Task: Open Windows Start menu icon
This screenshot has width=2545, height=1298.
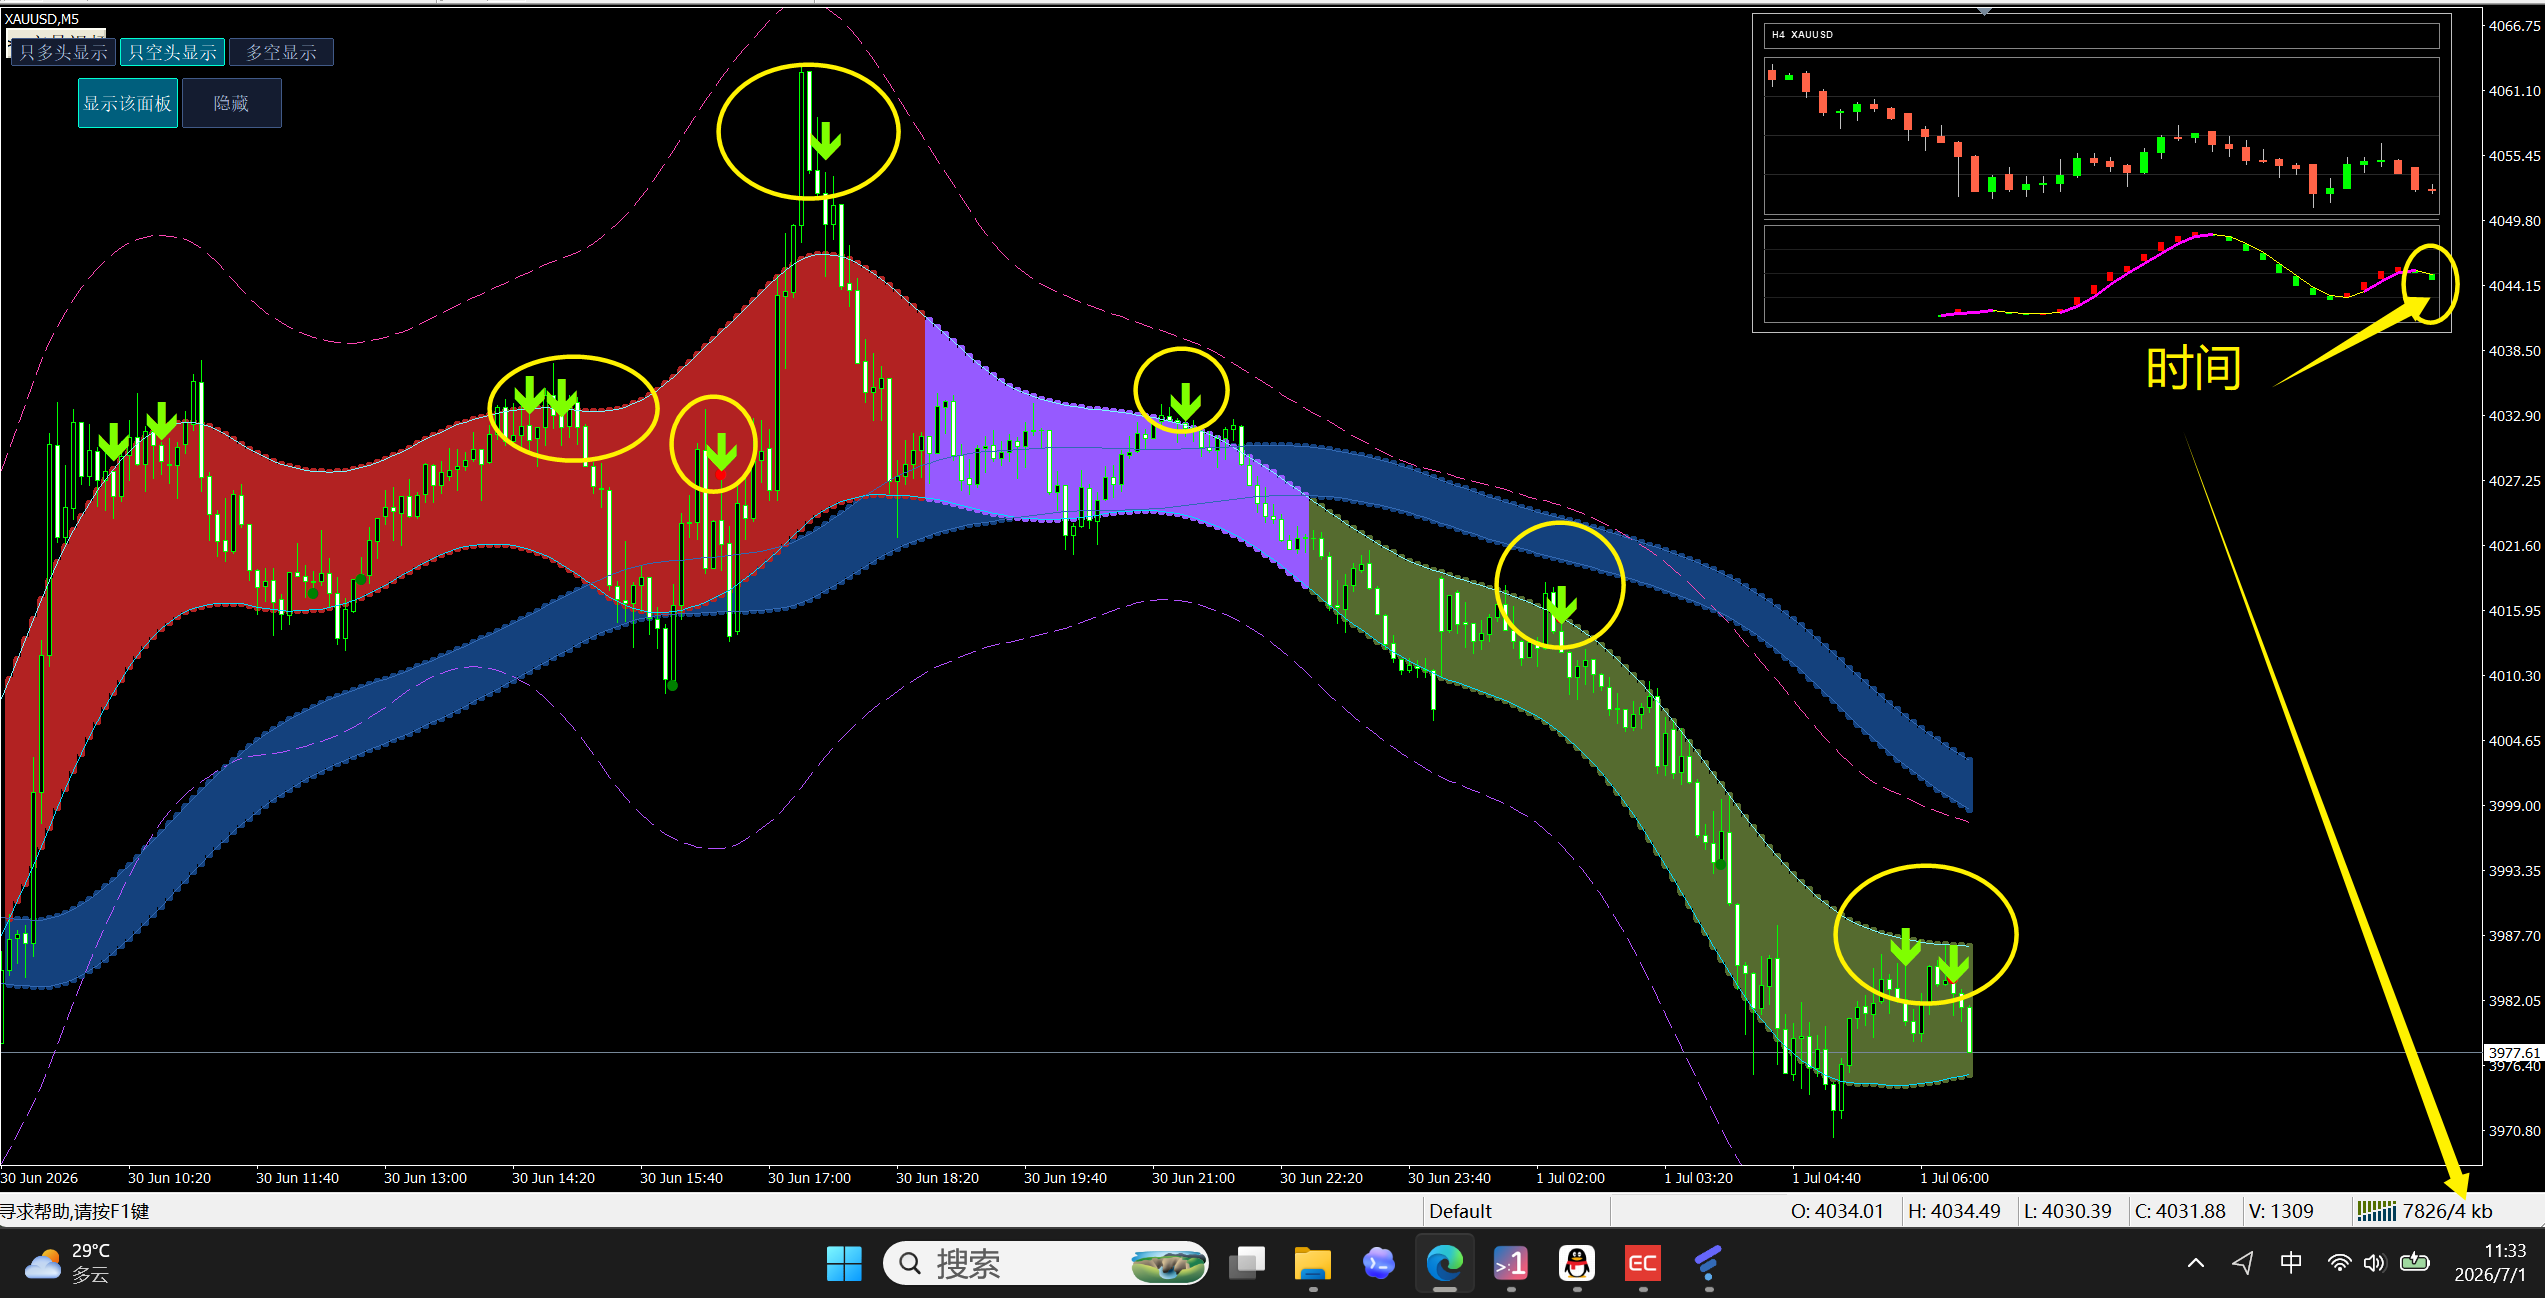Action: click(844, 1264)
